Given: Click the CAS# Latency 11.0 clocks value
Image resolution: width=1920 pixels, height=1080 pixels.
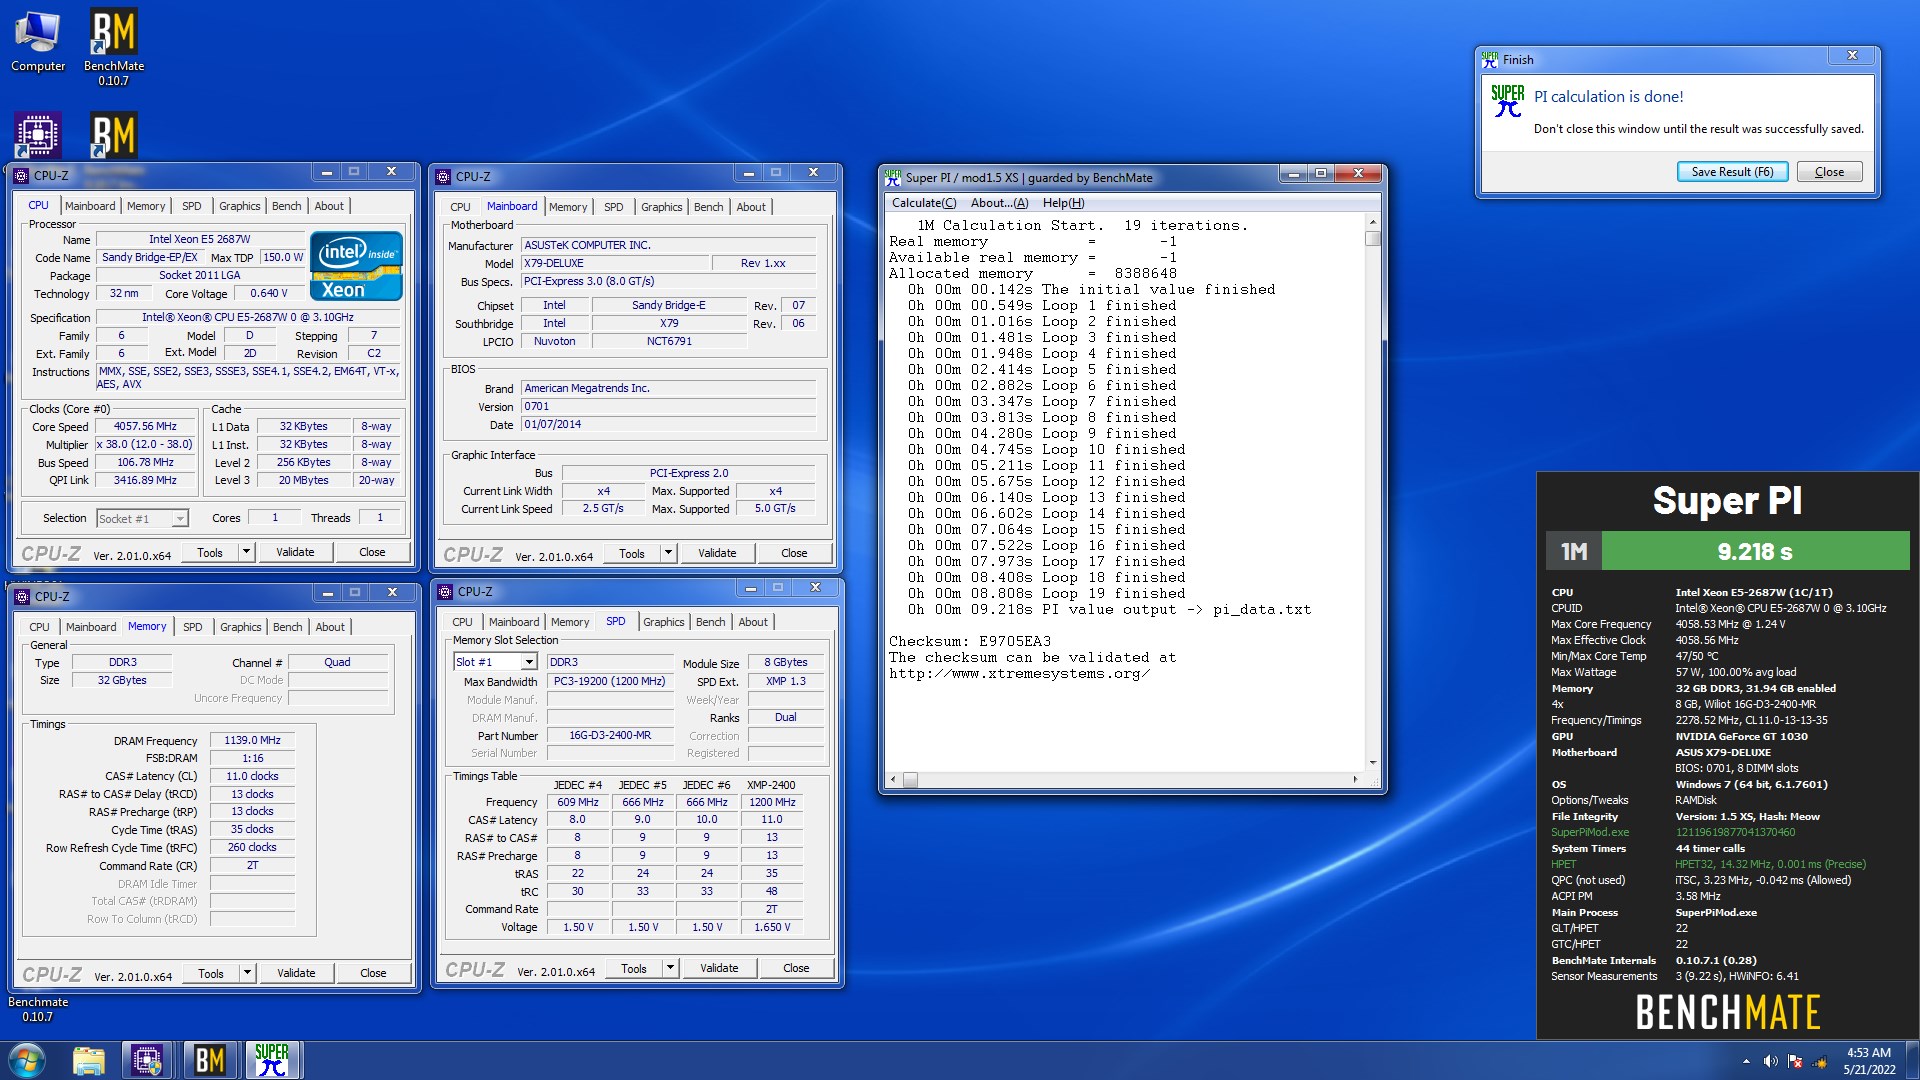Looking at the screenshot, I should click(252, 776).
